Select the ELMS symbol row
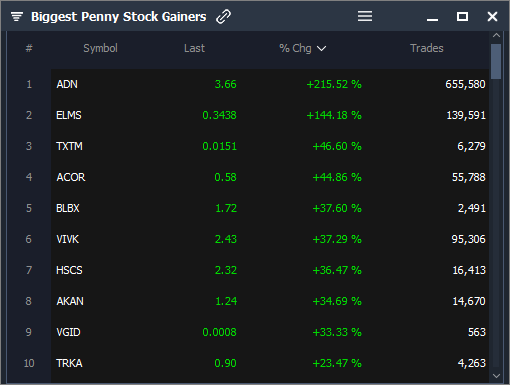Image resolution: width=510 pixels, height=385 pixels. [x=270, y=115]
